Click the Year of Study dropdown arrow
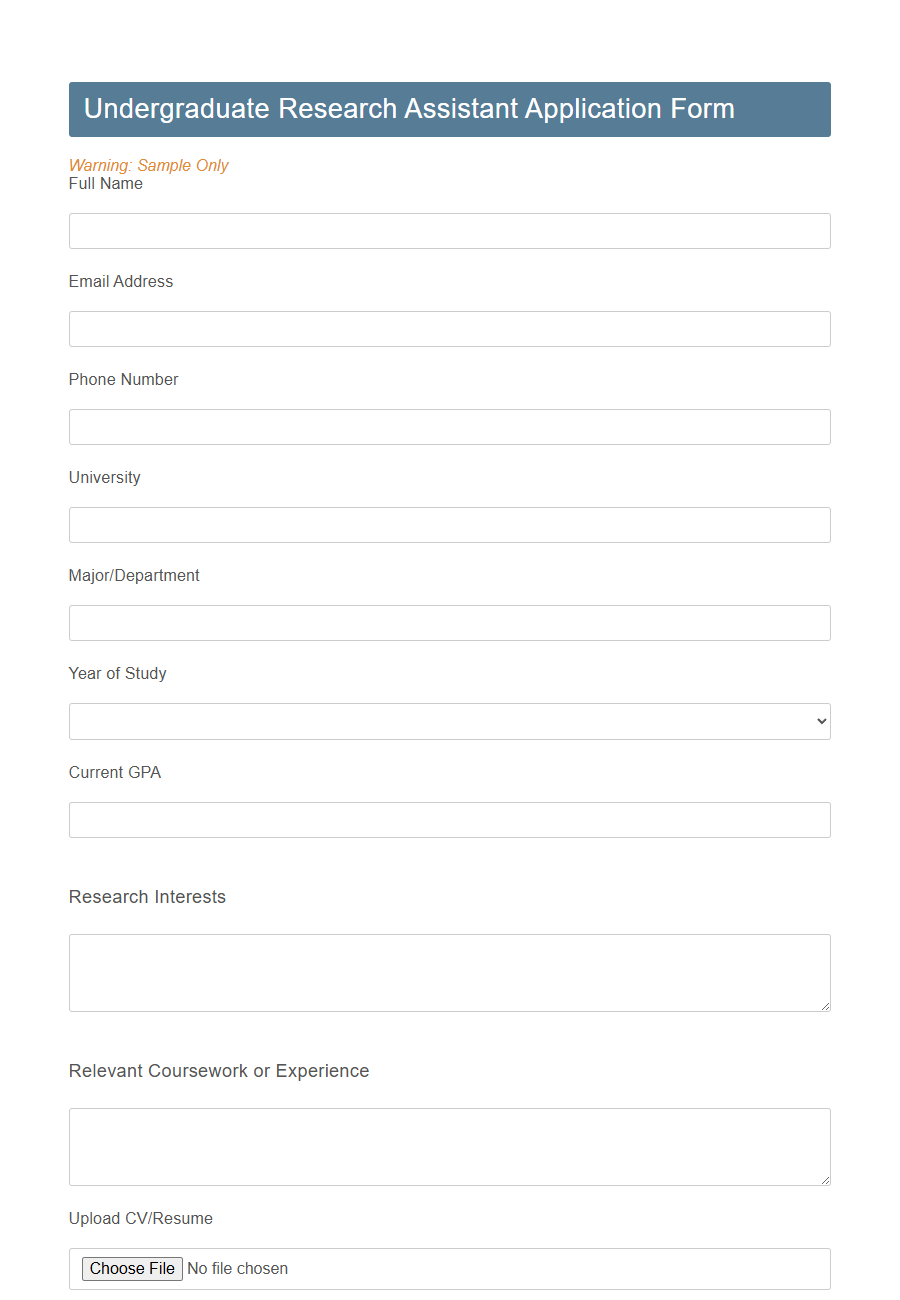Screen dimensions: 900x1300 820,721
